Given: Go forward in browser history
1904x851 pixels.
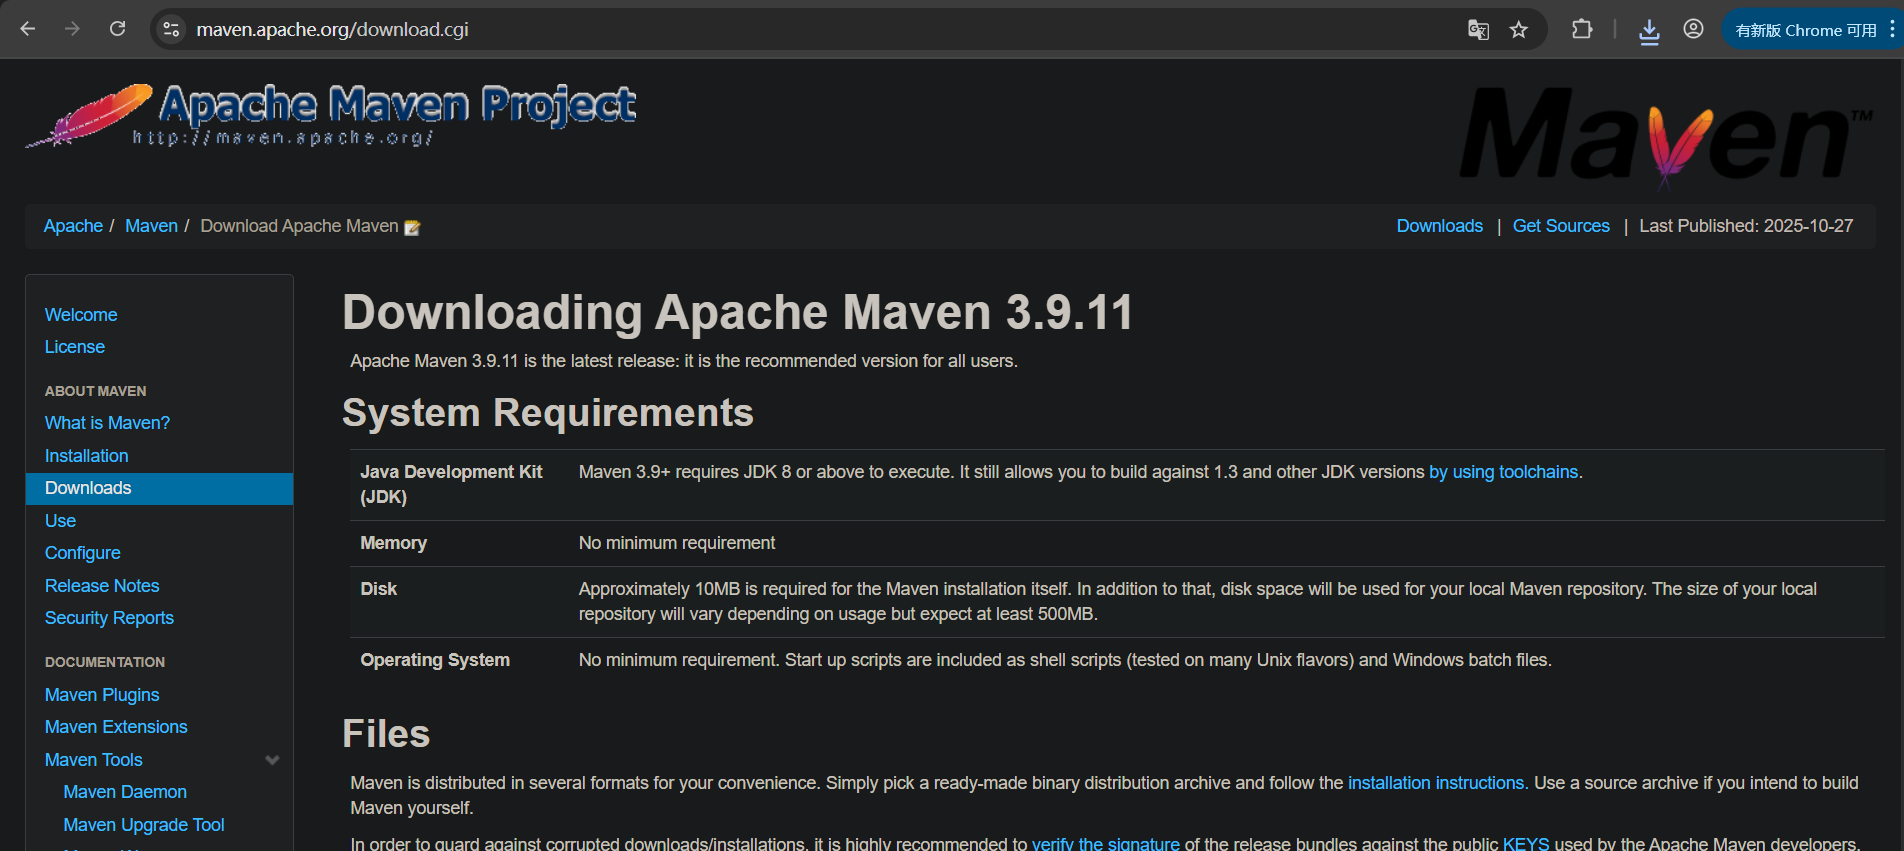Looking at the screenshot, I should pyautogui.click(x=72, y=29).
